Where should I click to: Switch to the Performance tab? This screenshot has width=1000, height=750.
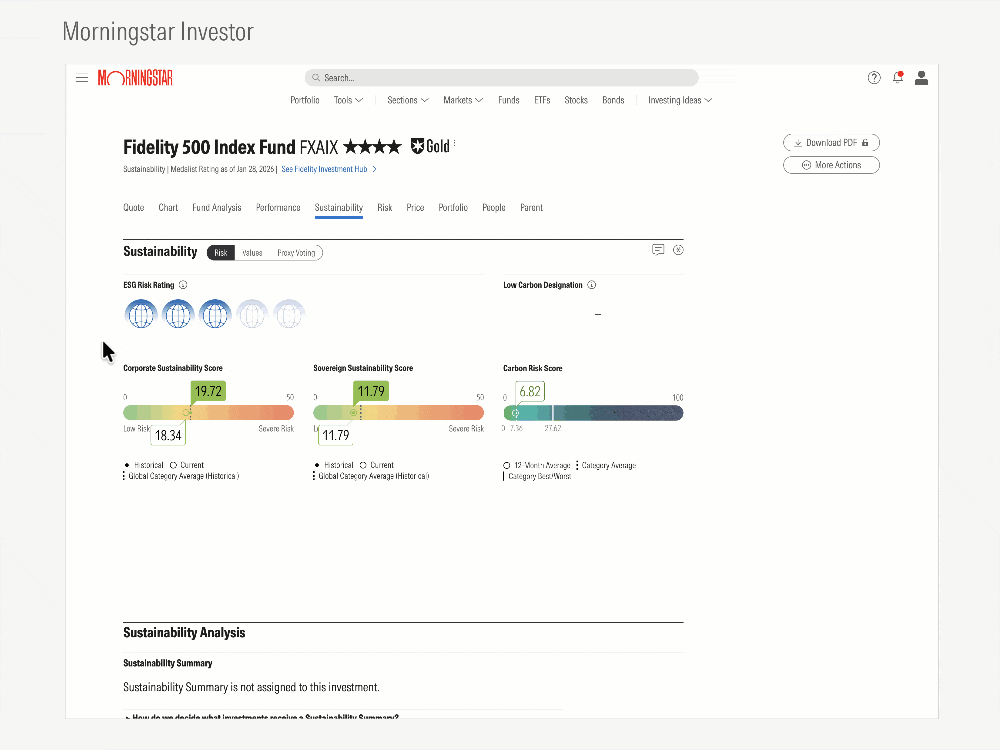(278, 207)
